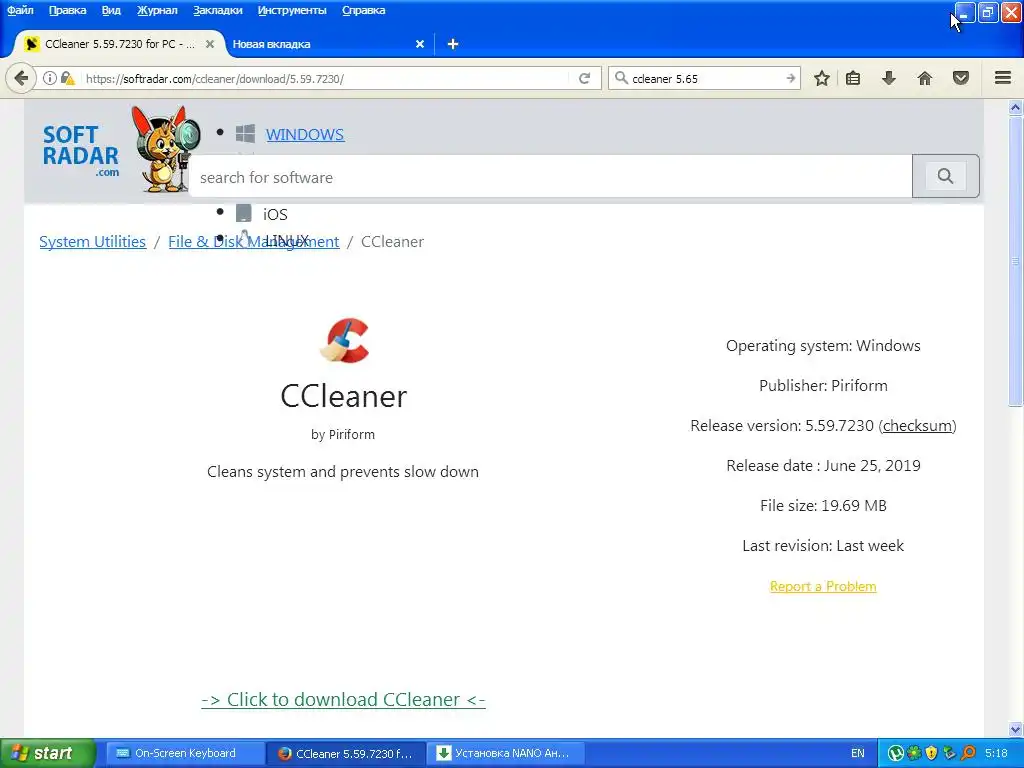Click the Windows logo icon in site nav
Viewport: 1024px width, 768px height.
click(x=245, y=134)
